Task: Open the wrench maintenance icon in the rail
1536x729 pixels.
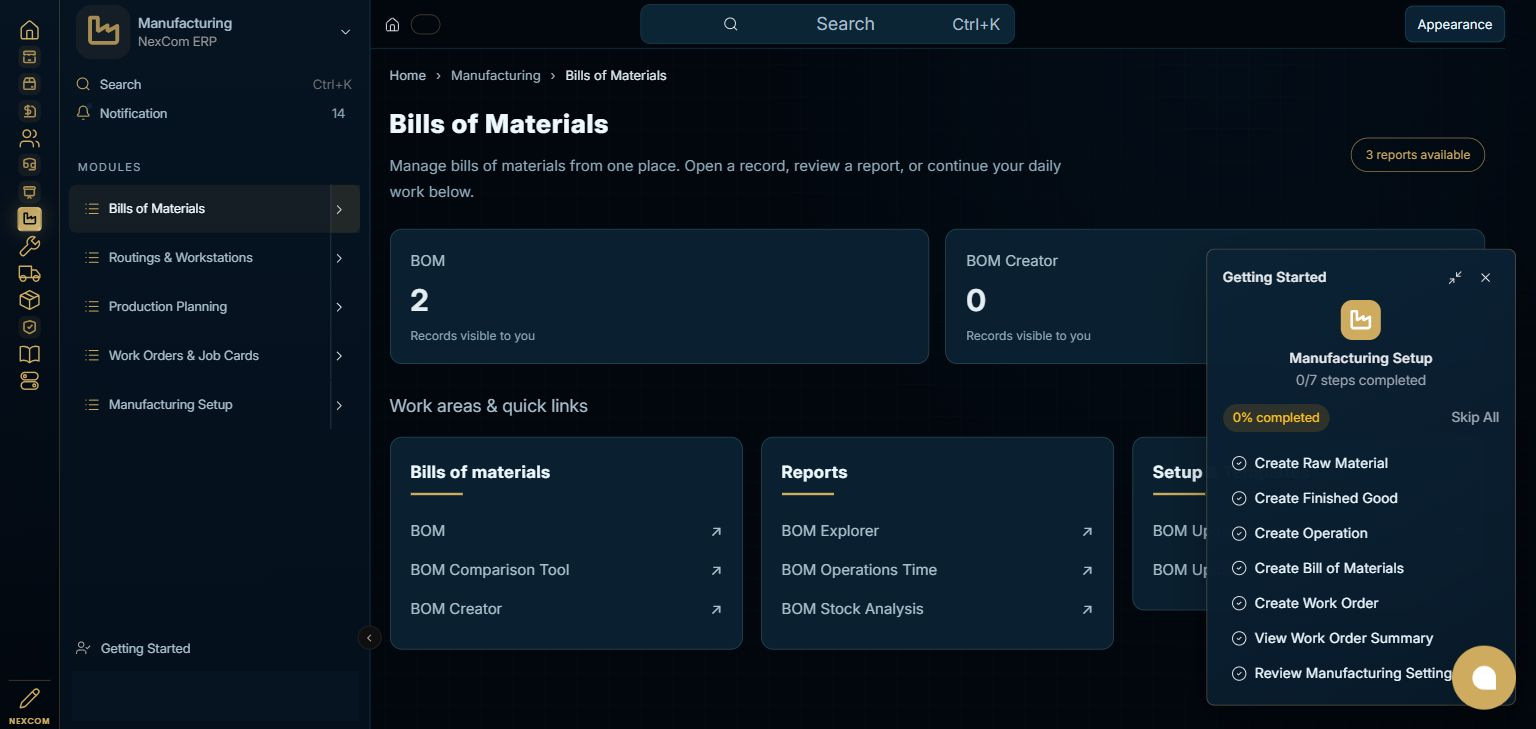Action: (30, 246)
